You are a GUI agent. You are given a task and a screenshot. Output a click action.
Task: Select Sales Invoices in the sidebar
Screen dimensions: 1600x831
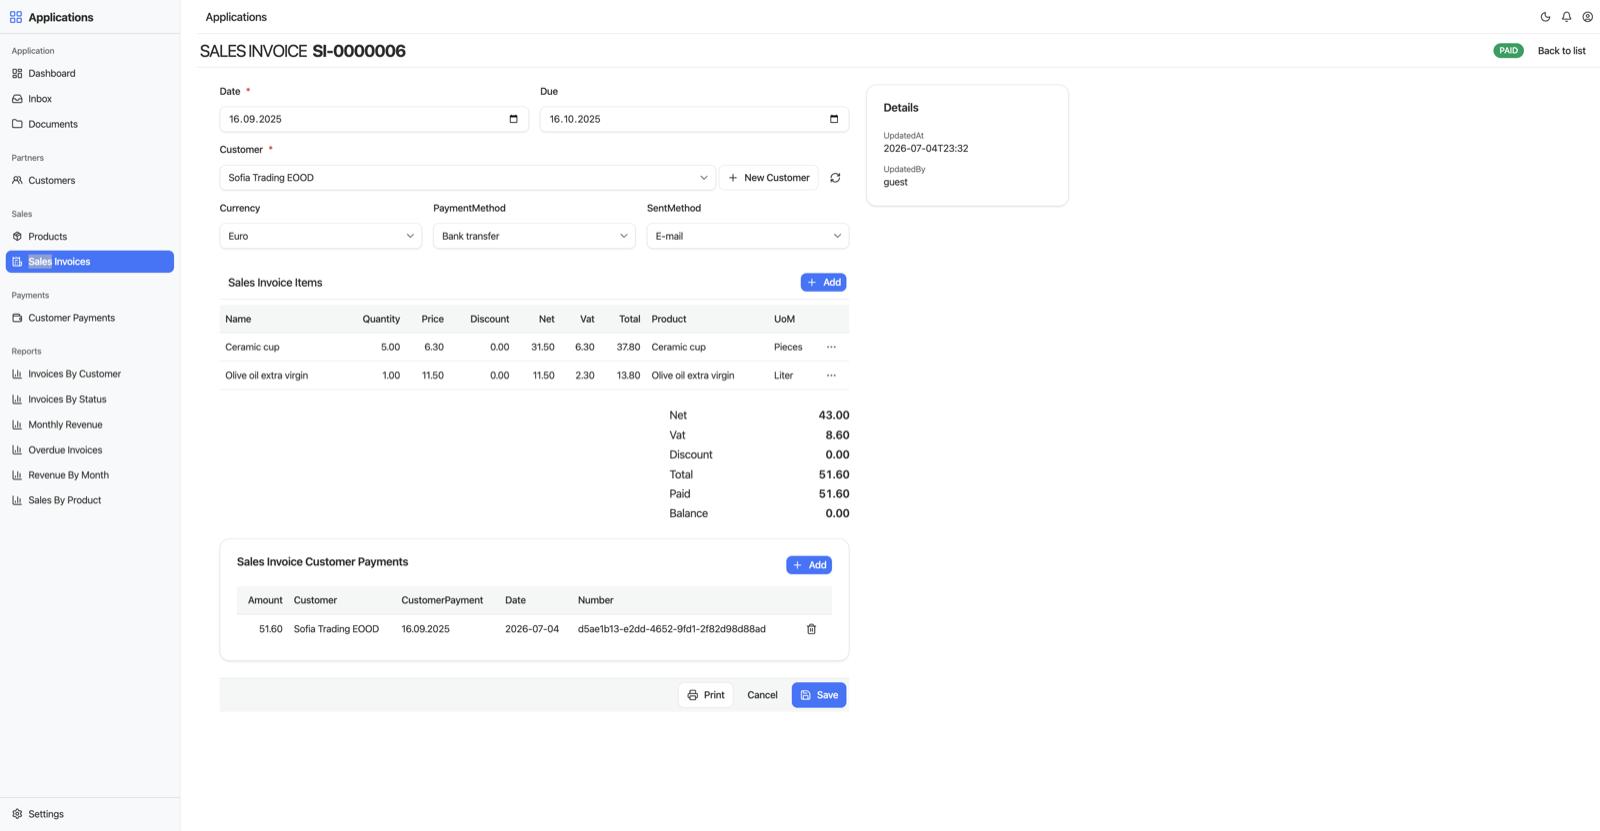point(90,262)
